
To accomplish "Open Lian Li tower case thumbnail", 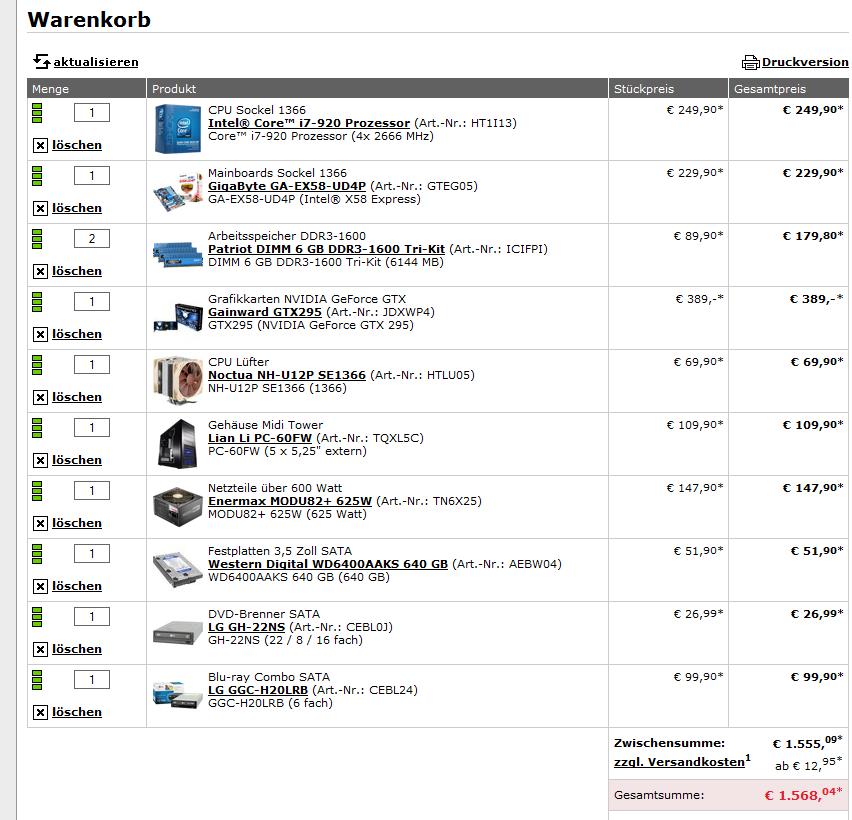I will click(x=177, y=443).
